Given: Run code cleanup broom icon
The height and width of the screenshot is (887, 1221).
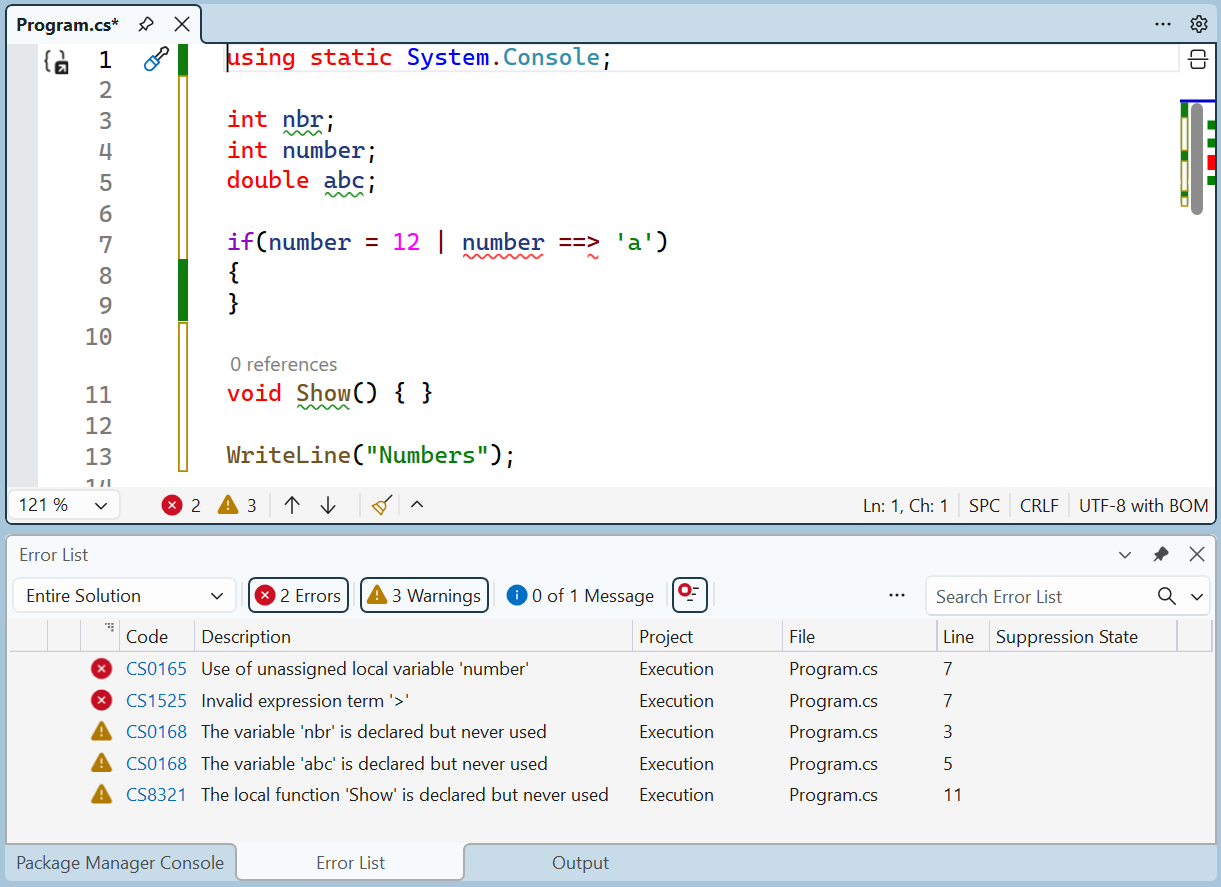Looking at the screenshot, I should (381, 505).
